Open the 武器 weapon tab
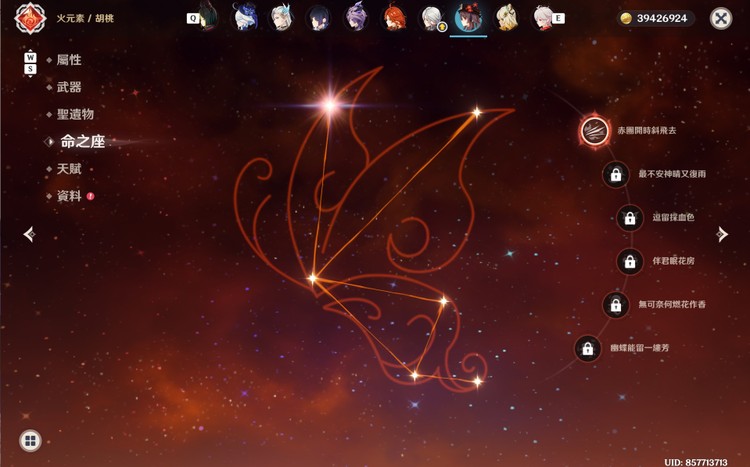Image resolution: width=750 pixels, height=467 pixels. [69, 87]
